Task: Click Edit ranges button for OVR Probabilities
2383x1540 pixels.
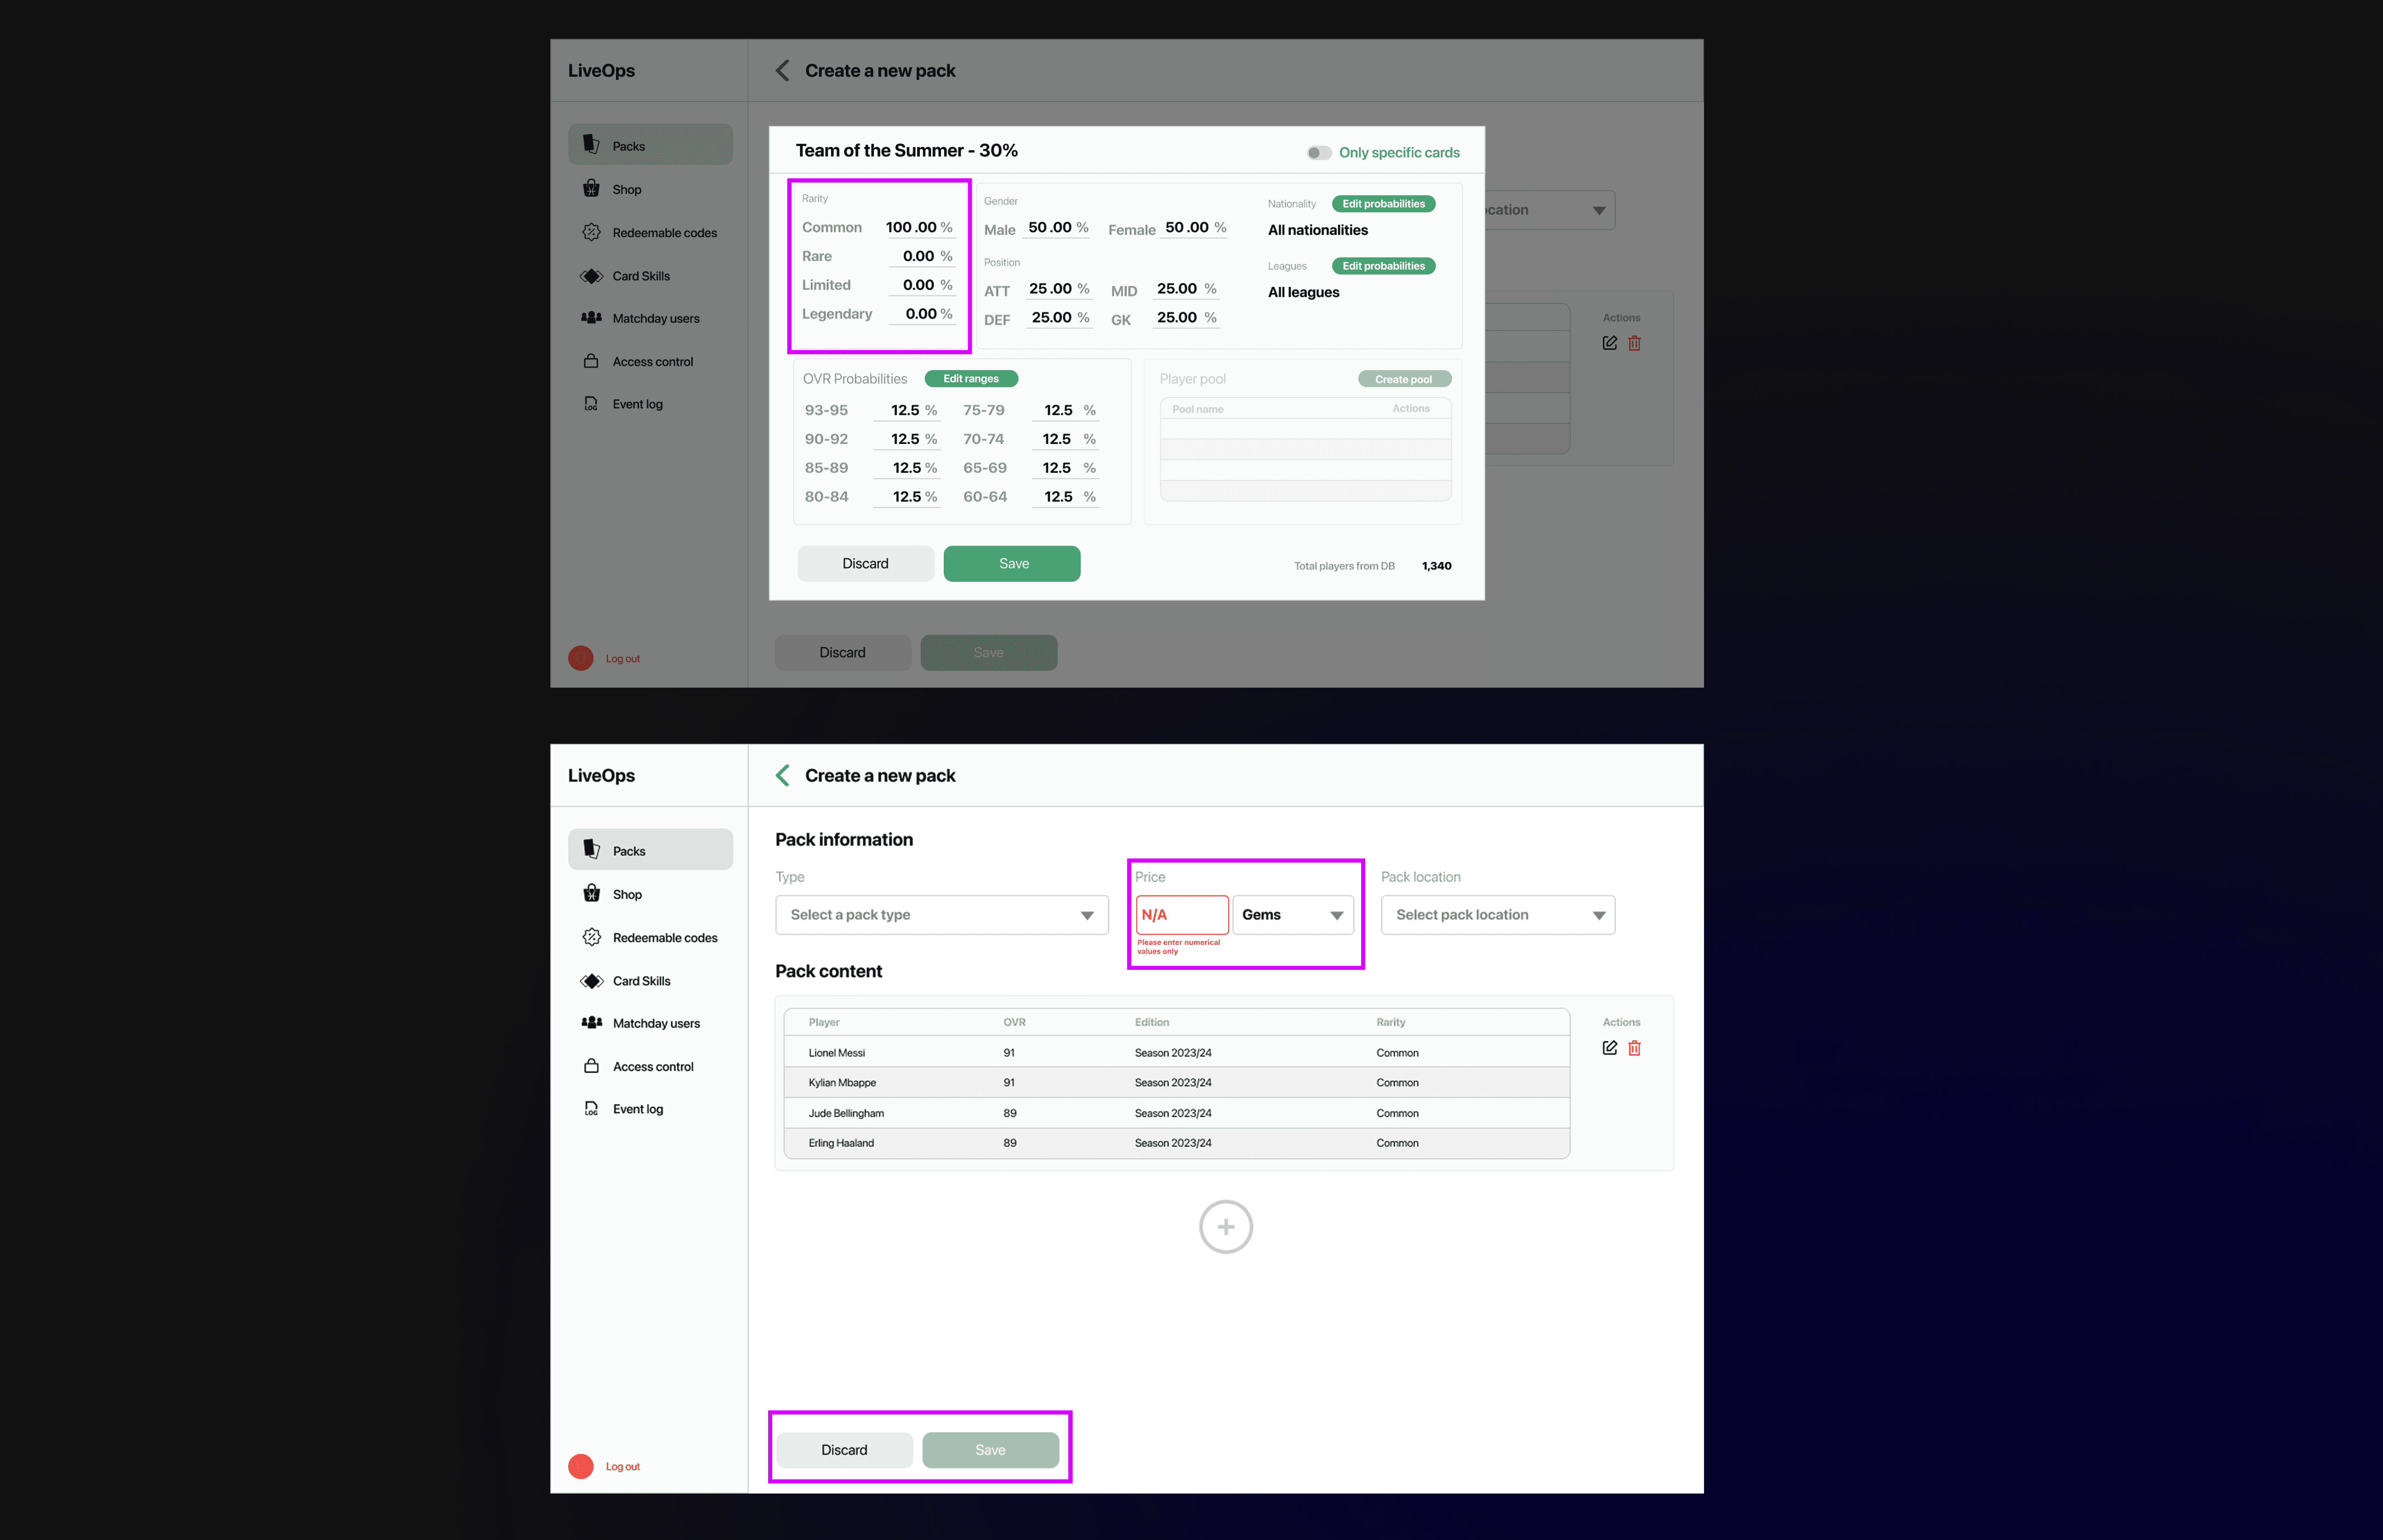Action: [970, 379]
